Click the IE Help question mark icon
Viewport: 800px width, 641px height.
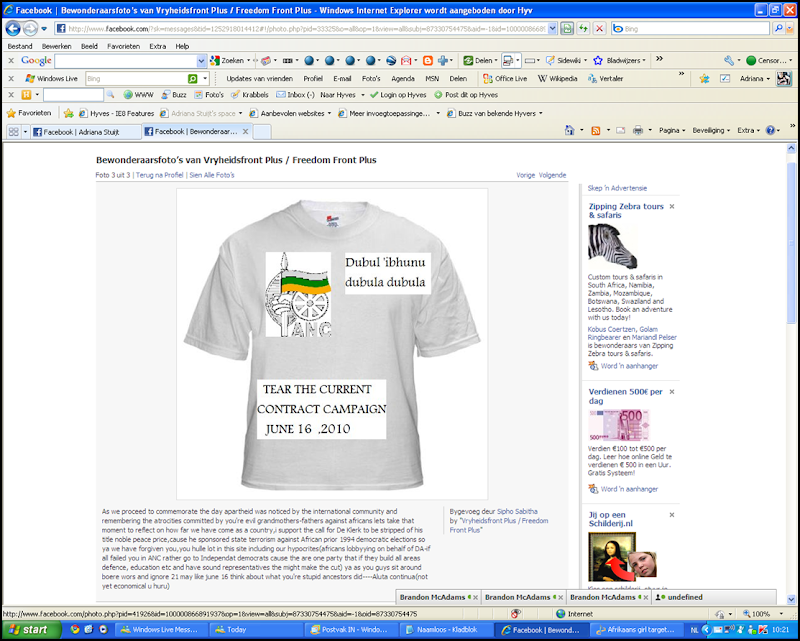point(770,131)
